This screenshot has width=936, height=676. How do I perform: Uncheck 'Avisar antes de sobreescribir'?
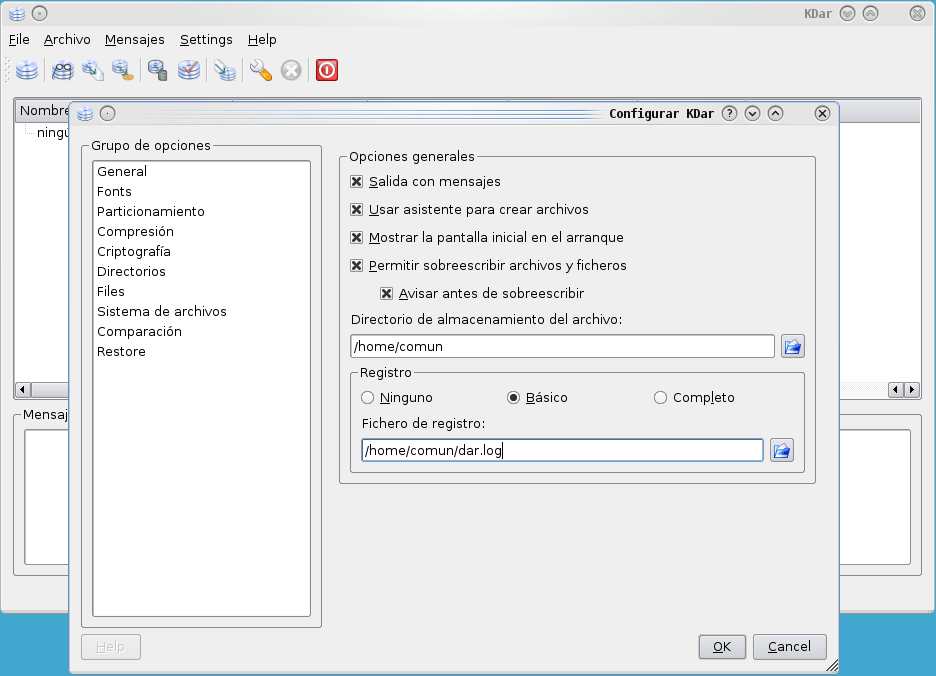(x=387, y=294)
